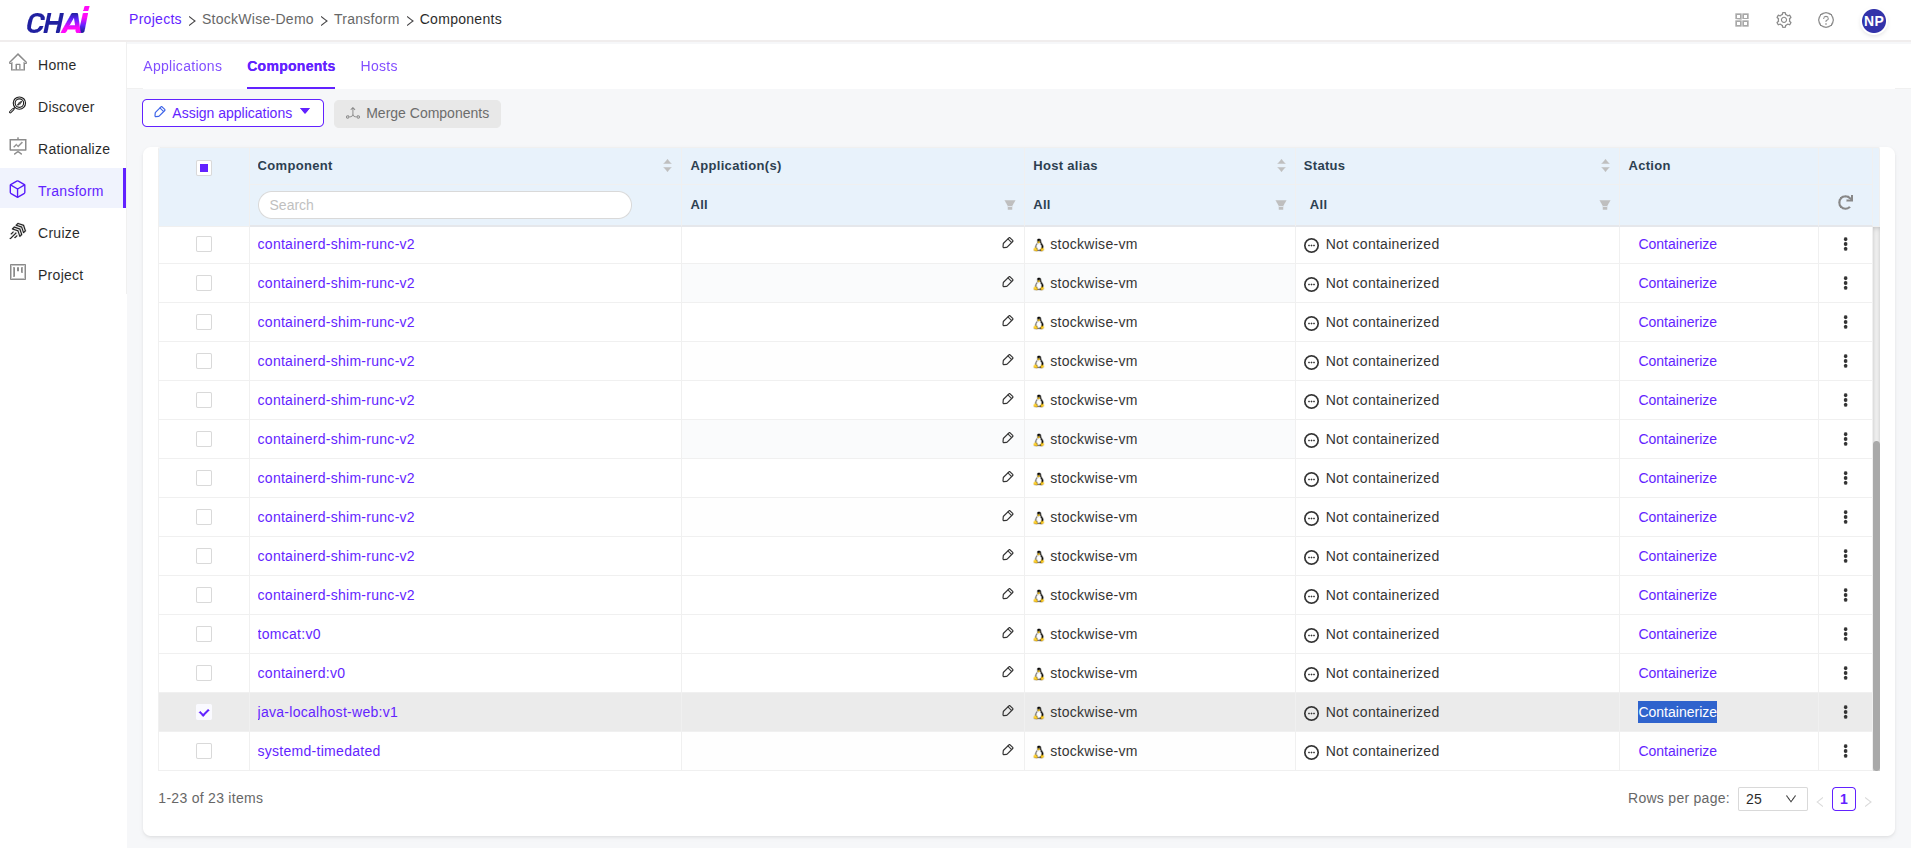Open containerd:v0 component link
The width and height of the screenshot is (1911, 848).
click(x=301, y=673)
